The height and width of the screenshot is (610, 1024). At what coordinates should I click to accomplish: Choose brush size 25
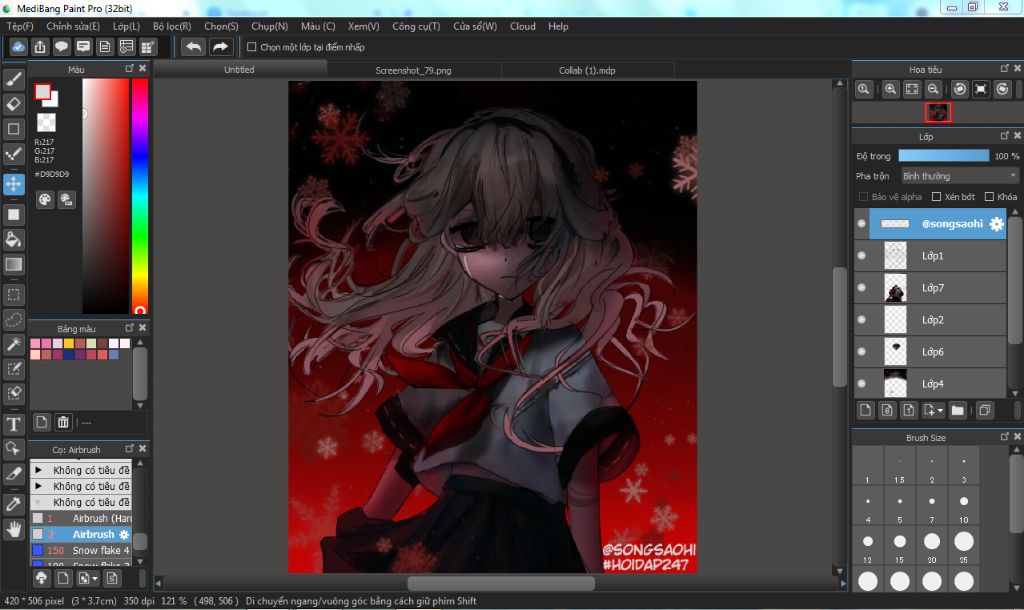tap(964, 547)
